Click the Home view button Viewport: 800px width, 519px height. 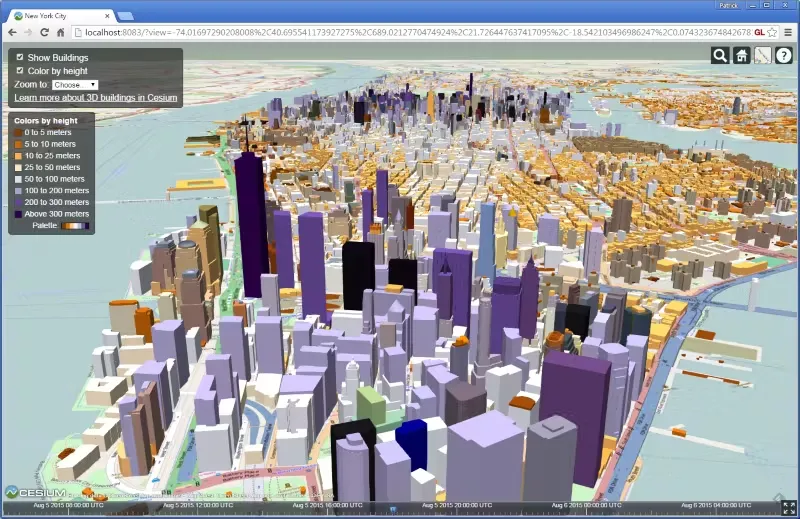pos(741,55)
